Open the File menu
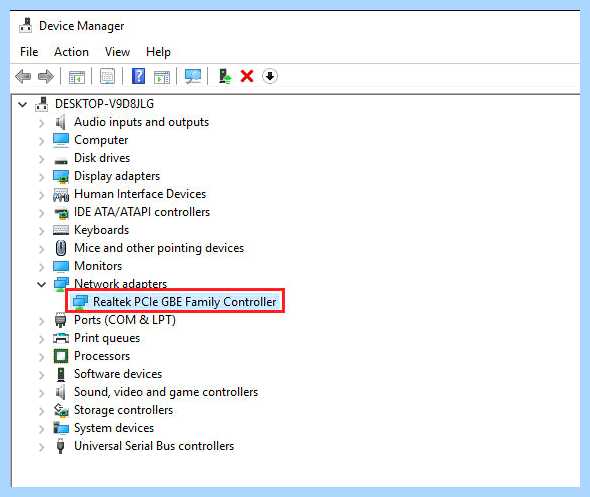Screen dimensions: 590x497 pos(29,52)
